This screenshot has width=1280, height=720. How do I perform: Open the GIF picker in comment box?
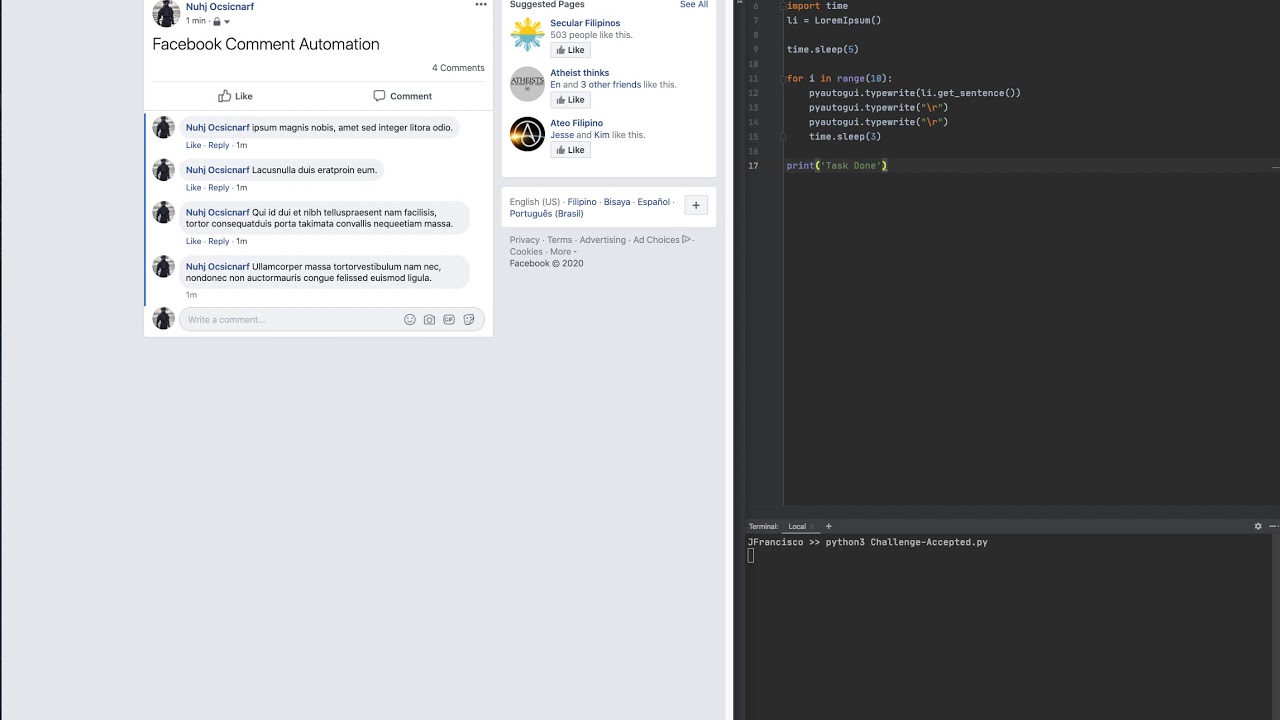pyautogui.click(x=449, y=320)
